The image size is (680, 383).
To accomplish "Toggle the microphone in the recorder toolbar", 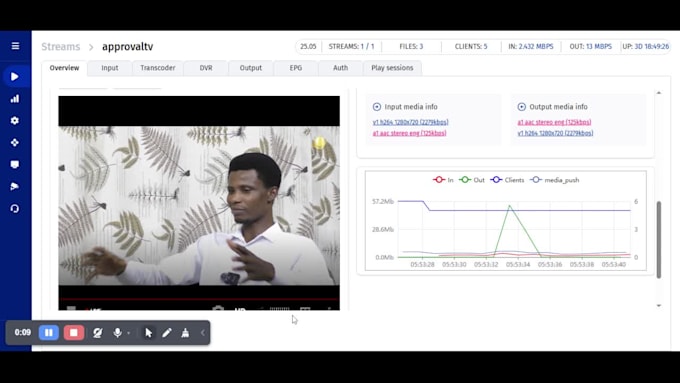I will pyautogui.click(x=117, y=333).
